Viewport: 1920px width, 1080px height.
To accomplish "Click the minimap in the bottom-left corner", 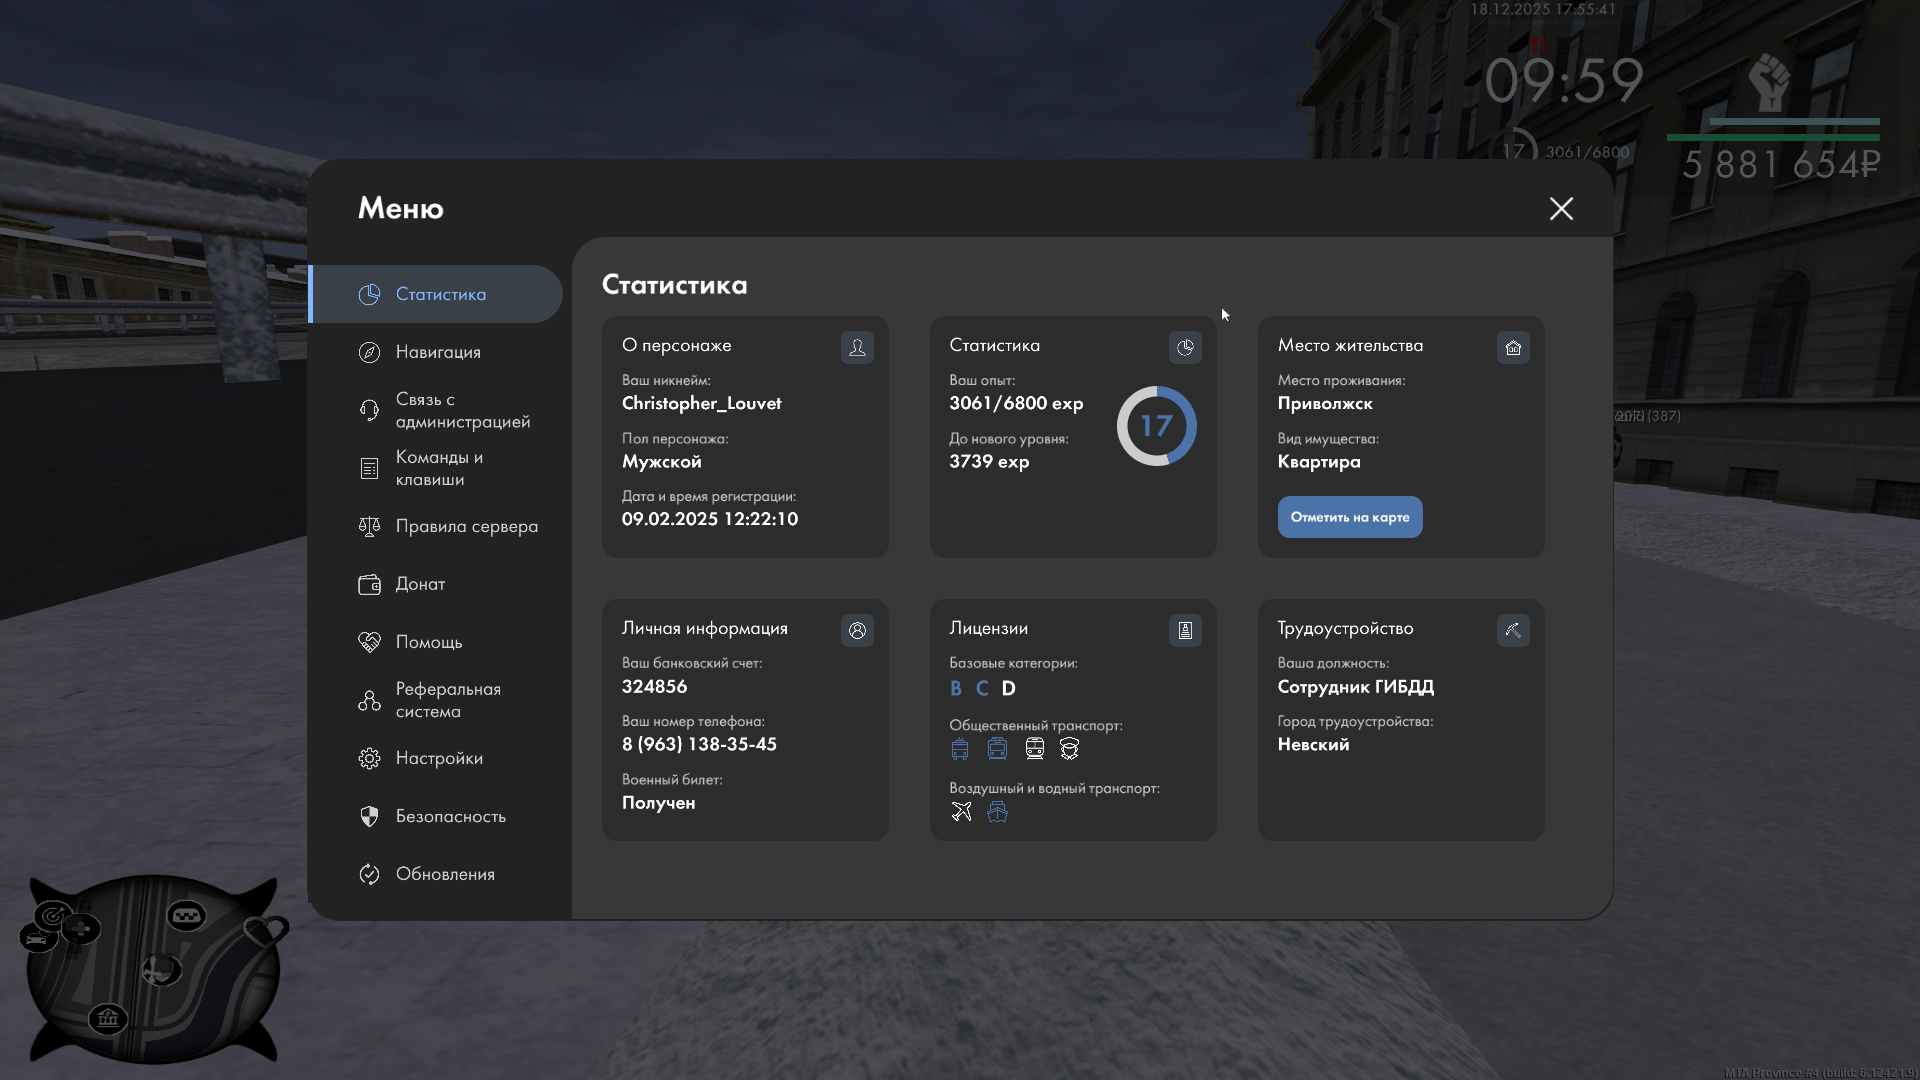I will [x=152, y=968].
